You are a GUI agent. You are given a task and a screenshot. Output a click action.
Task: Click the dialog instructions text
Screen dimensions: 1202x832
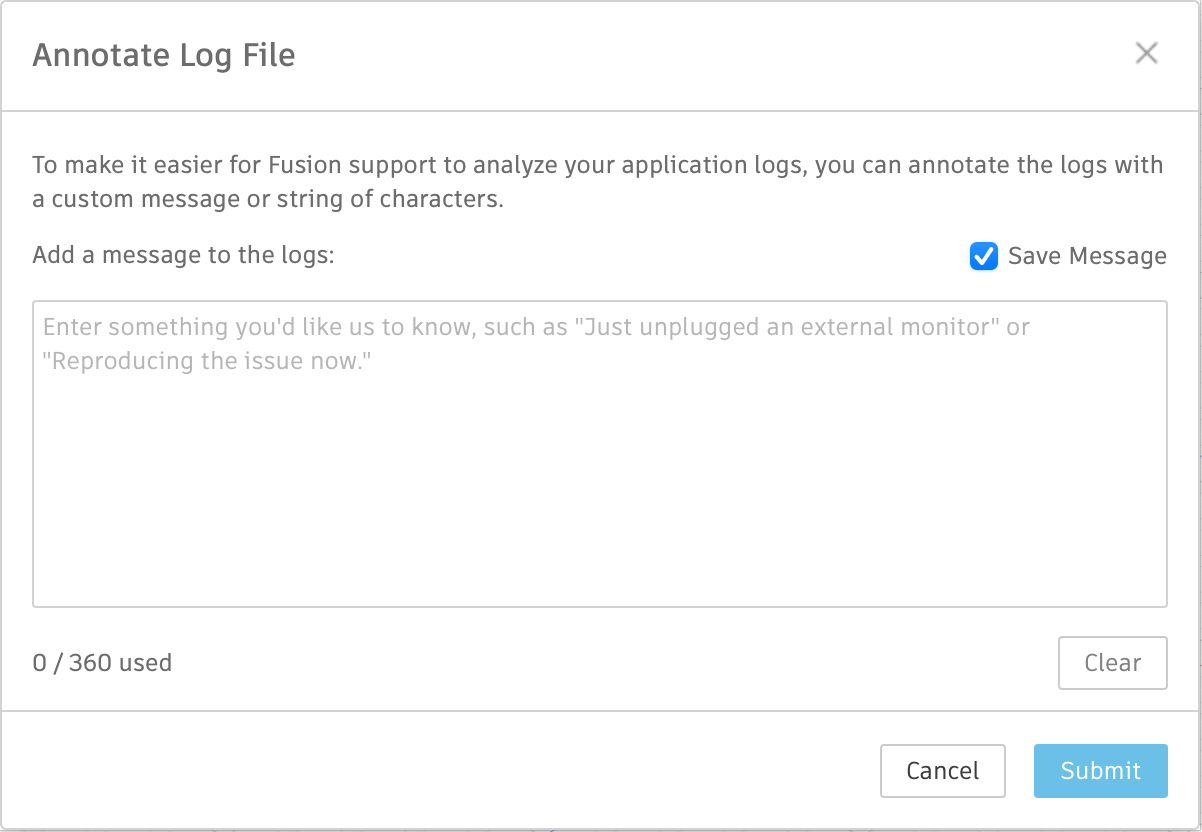tap(597, 181)
